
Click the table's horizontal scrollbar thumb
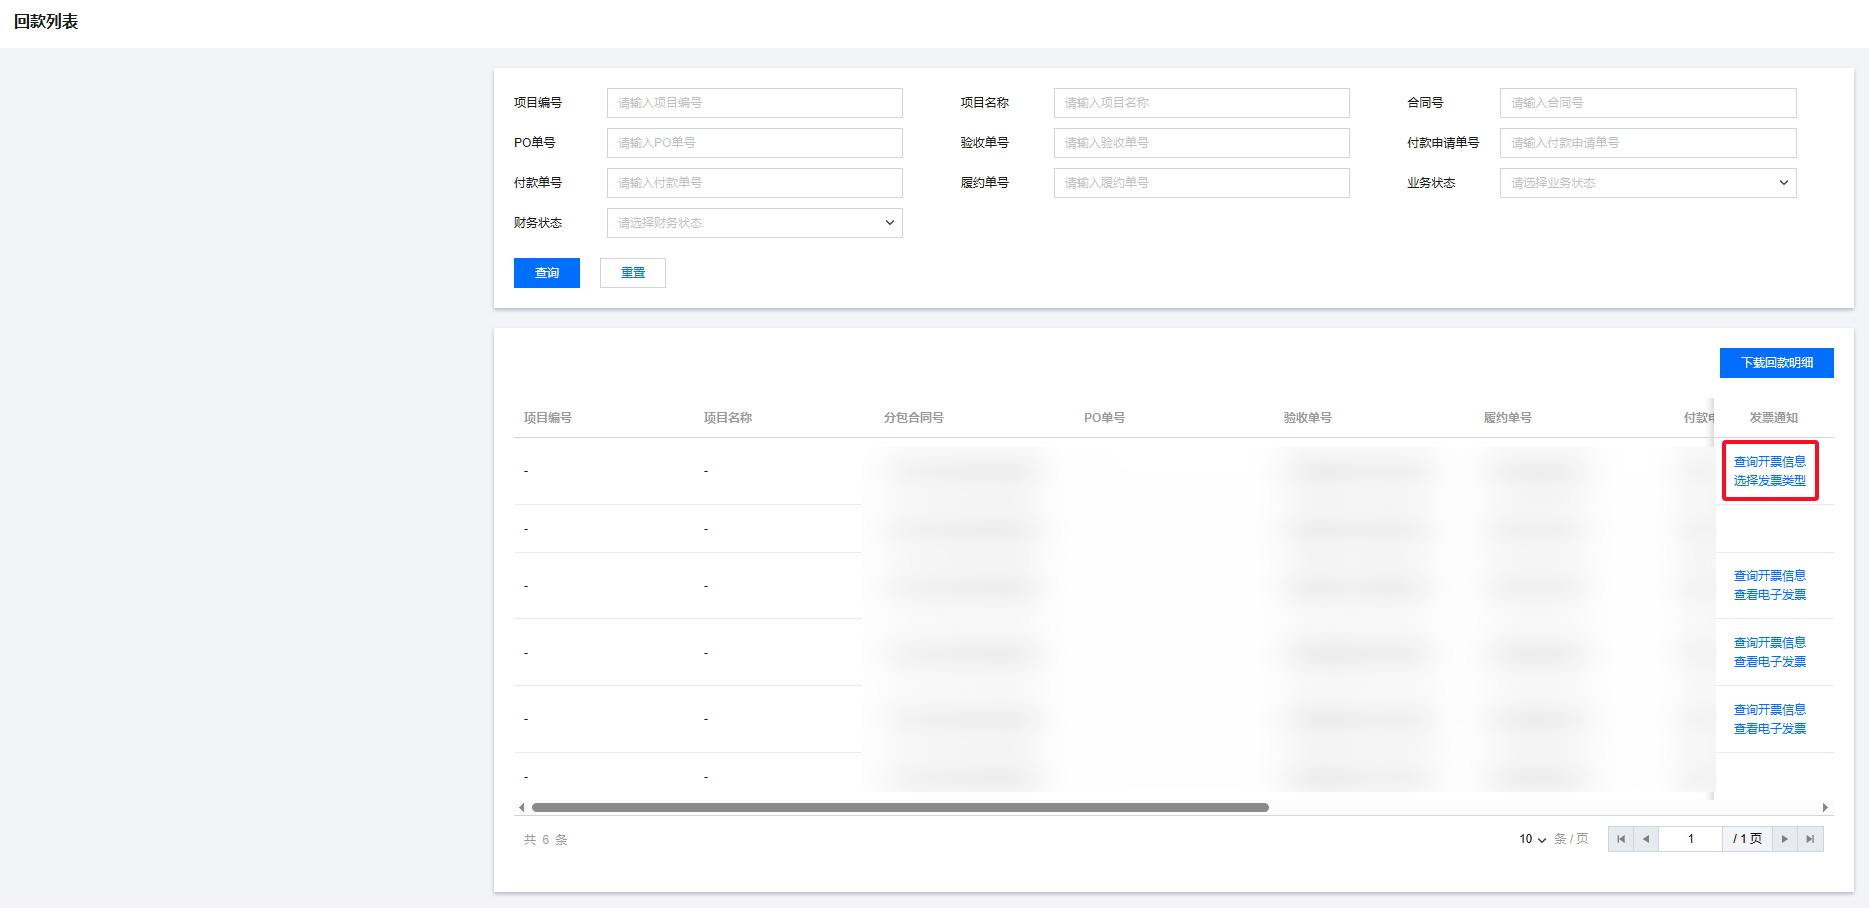(900, 807)
